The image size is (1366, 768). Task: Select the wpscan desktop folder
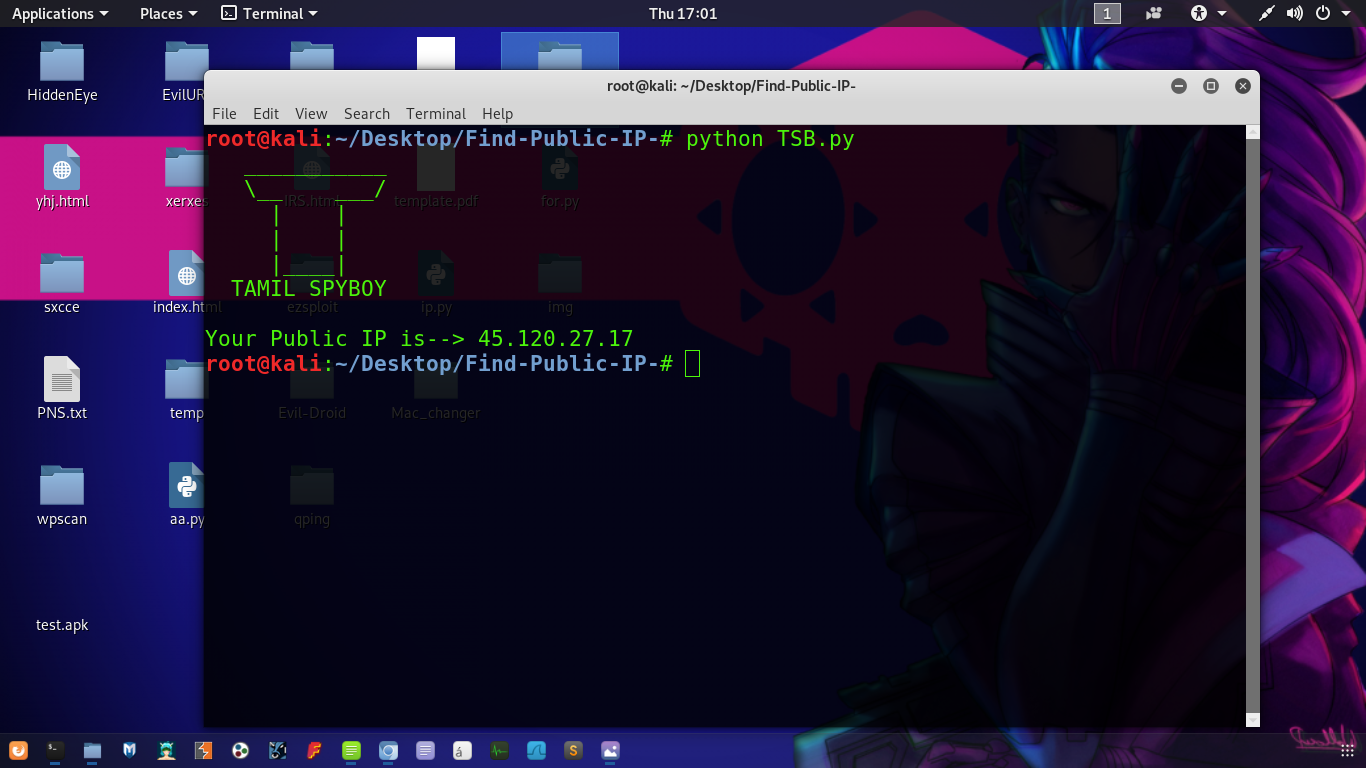click(x=62, y=496)
